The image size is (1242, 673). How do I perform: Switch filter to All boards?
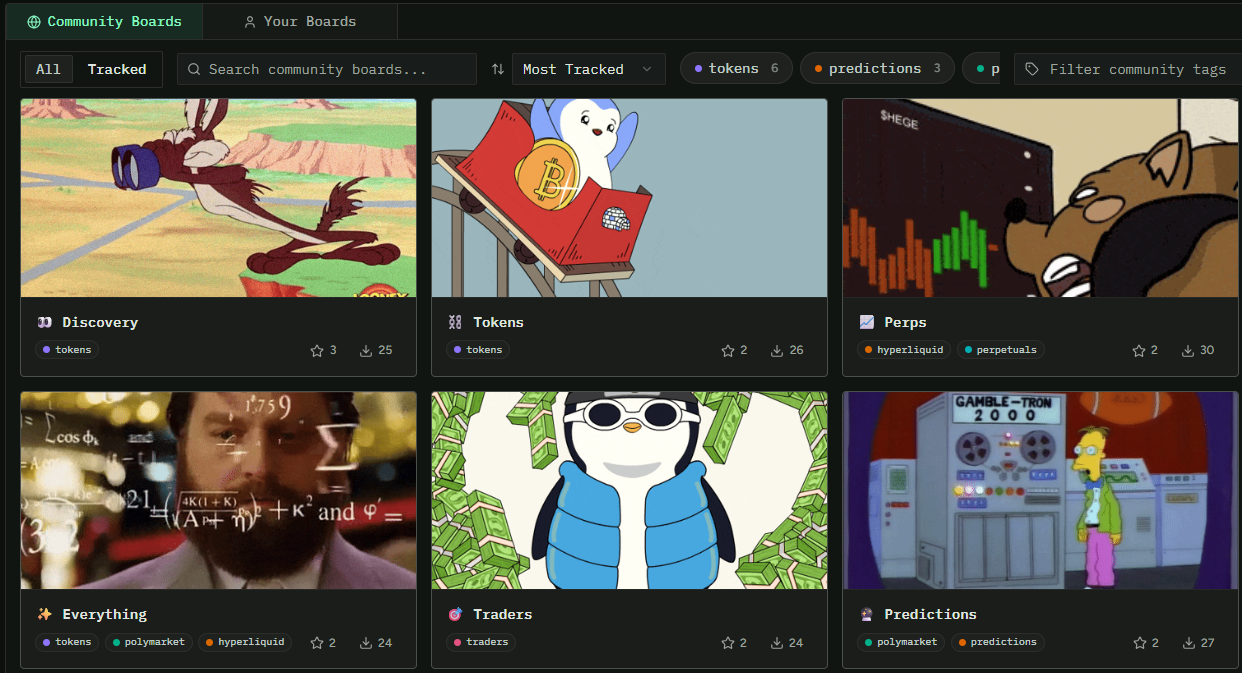48,69
